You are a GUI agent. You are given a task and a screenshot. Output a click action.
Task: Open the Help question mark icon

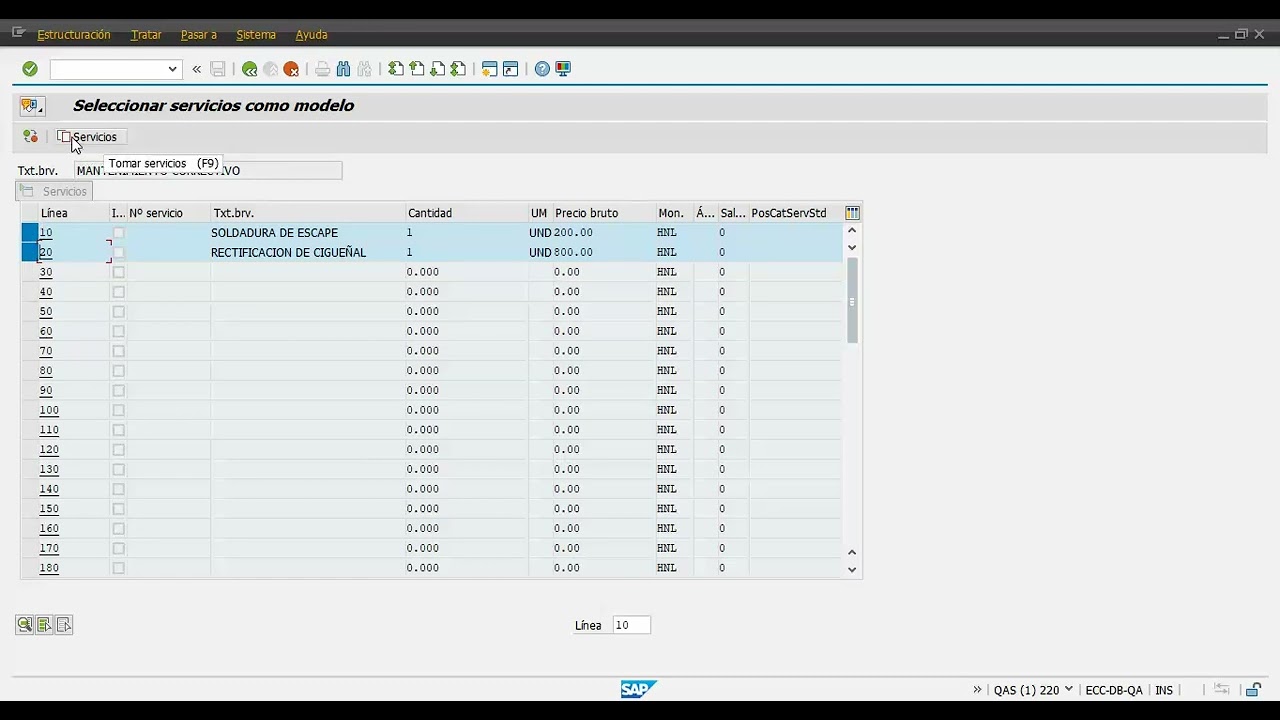click(x=542, y=69)
